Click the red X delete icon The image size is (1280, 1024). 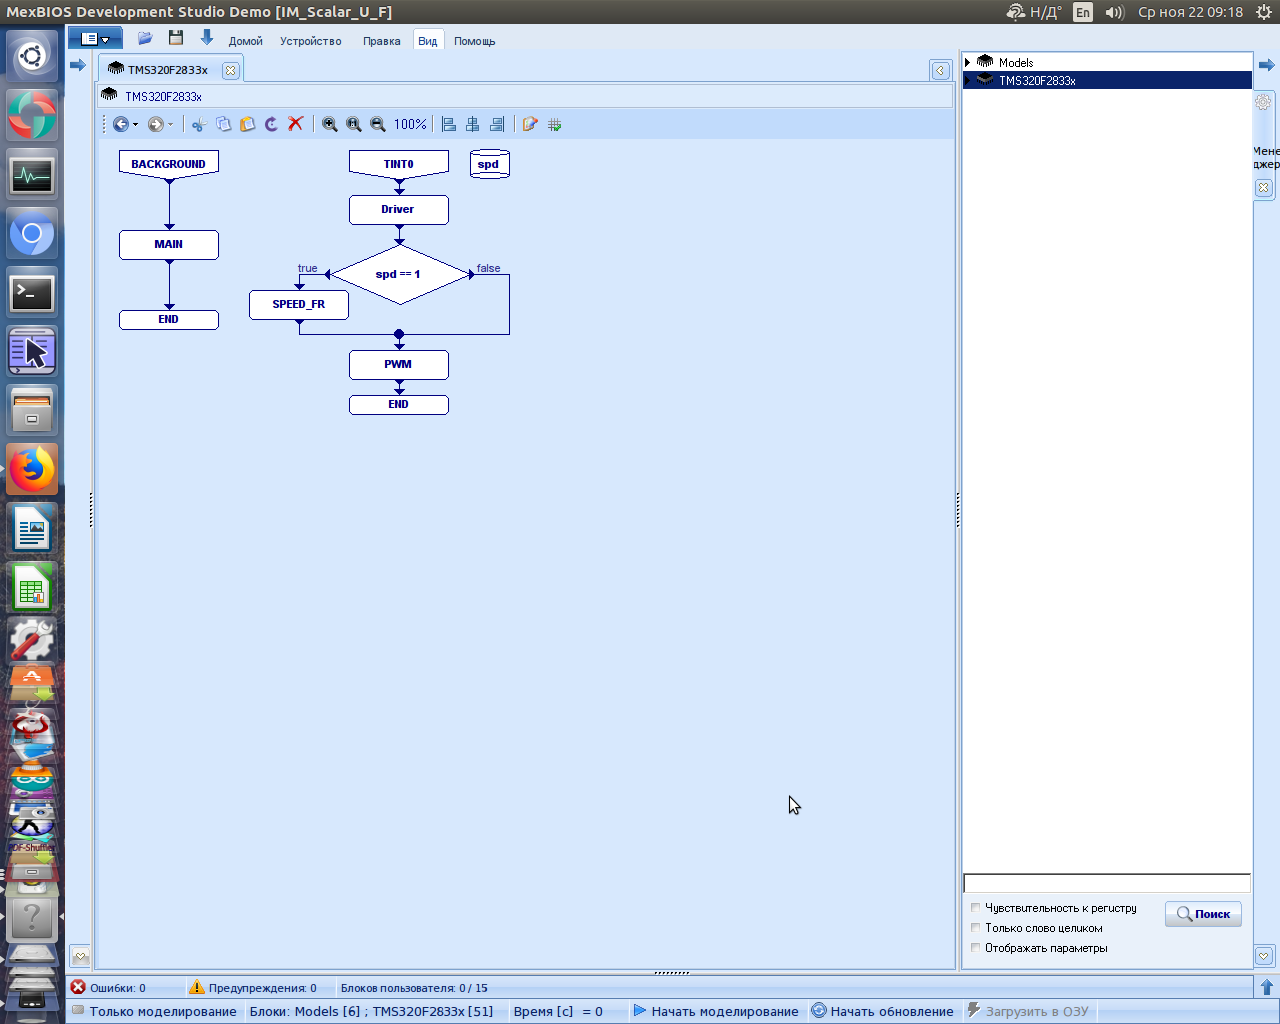pos(296,124)
